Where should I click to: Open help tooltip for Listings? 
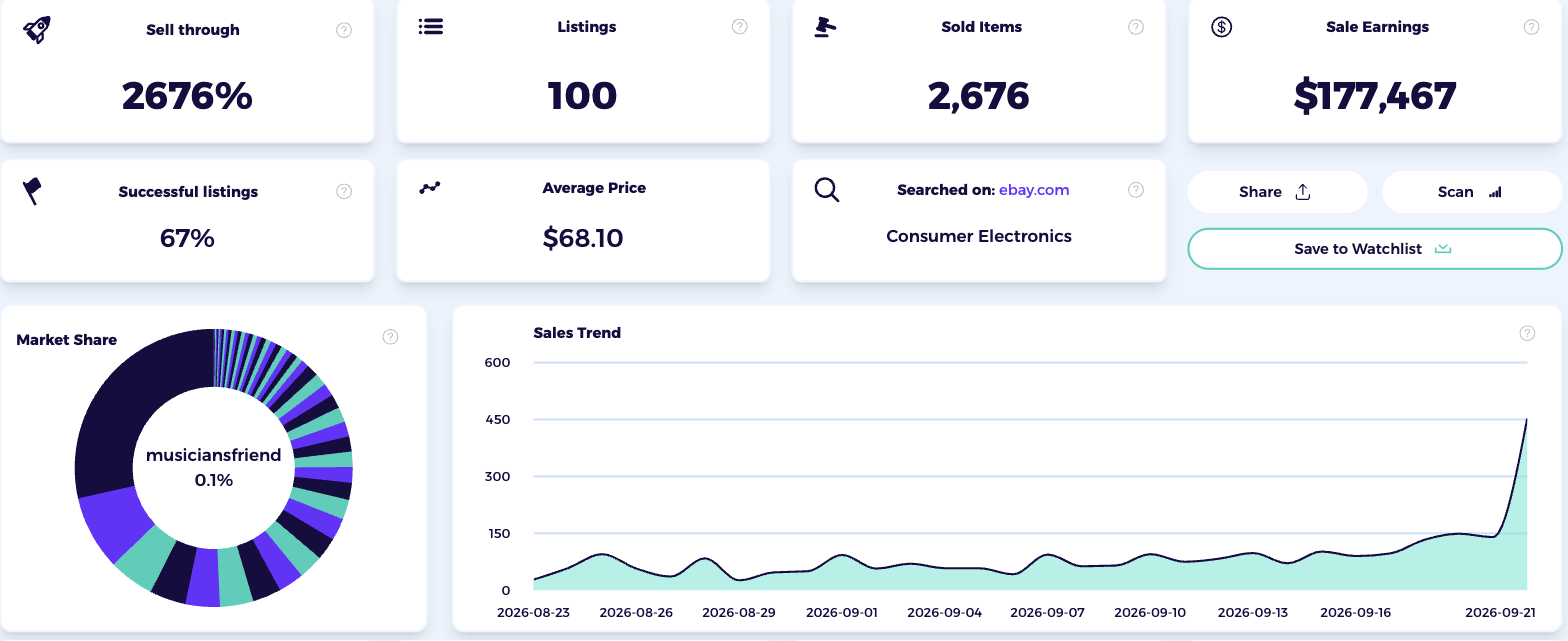click(740, 27)
